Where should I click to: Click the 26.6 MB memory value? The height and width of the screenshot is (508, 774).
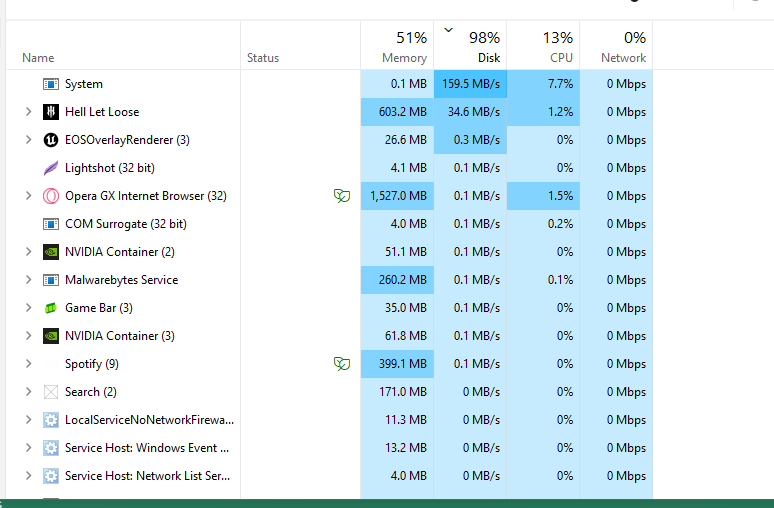(406, 140)
